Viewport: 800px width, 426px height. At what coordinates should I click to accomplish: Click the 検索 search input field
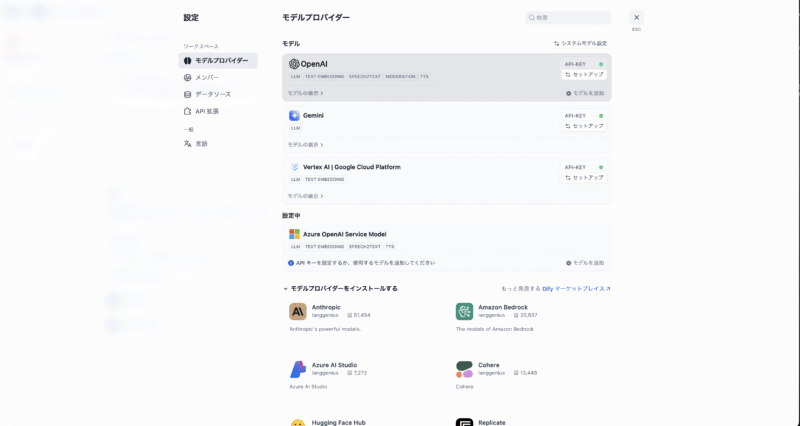click(572, 18)
